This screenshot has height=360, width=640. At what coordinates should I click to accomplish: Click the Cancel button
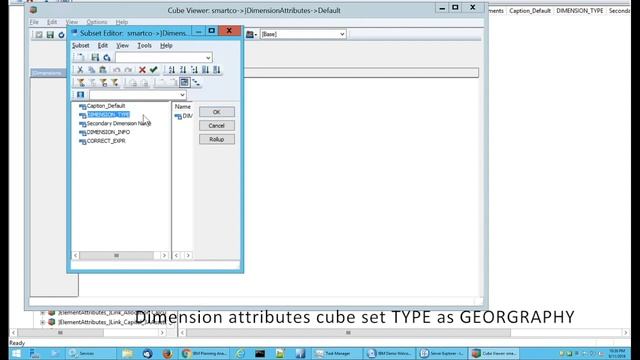point(217,126)
